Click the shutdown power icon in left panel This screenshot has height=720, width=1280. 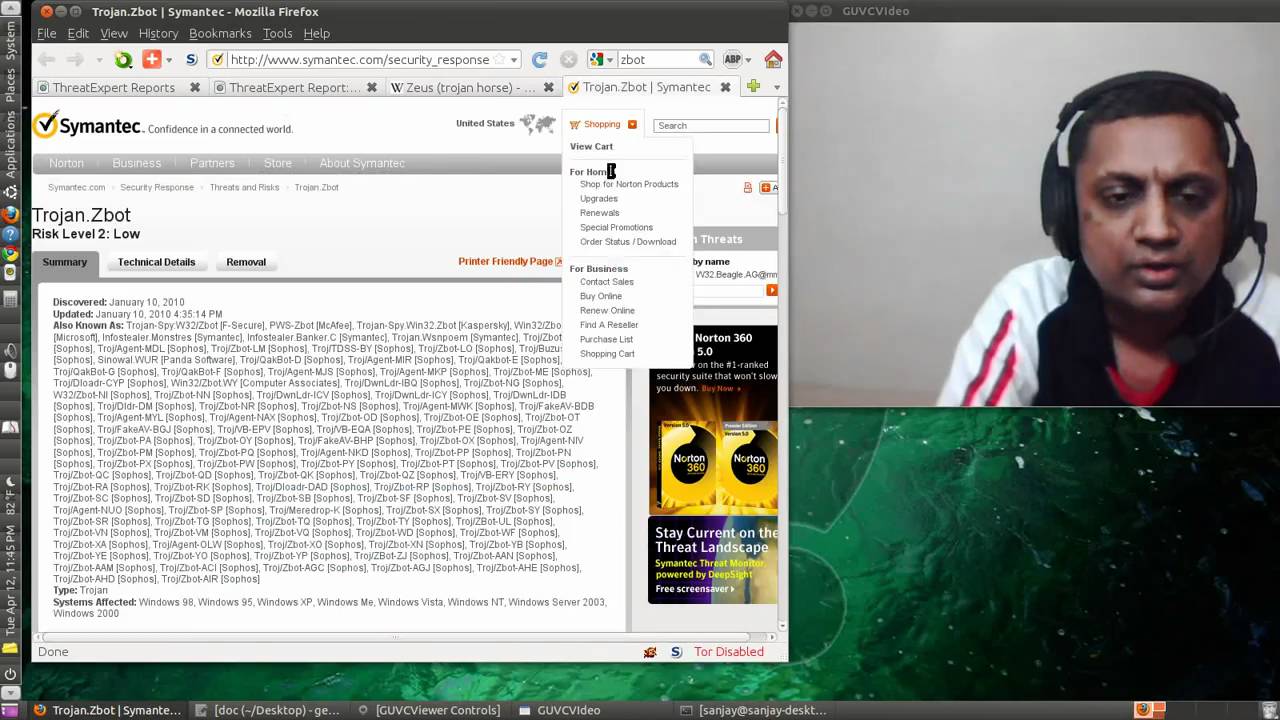[10, 673]
